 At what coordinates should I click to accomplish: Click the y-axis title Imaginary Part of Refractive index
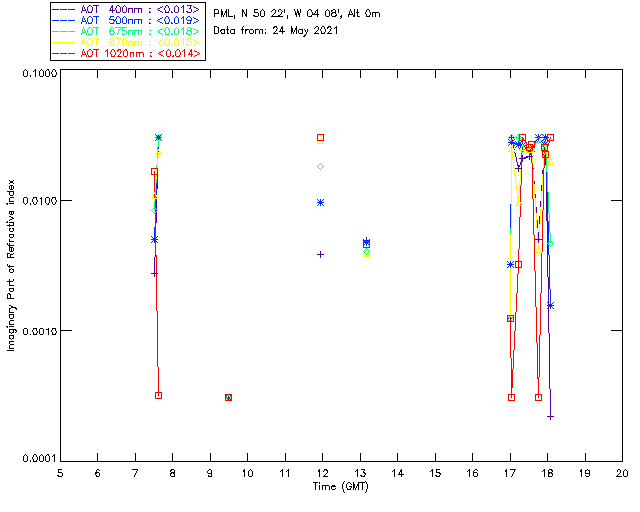point(11,265)
